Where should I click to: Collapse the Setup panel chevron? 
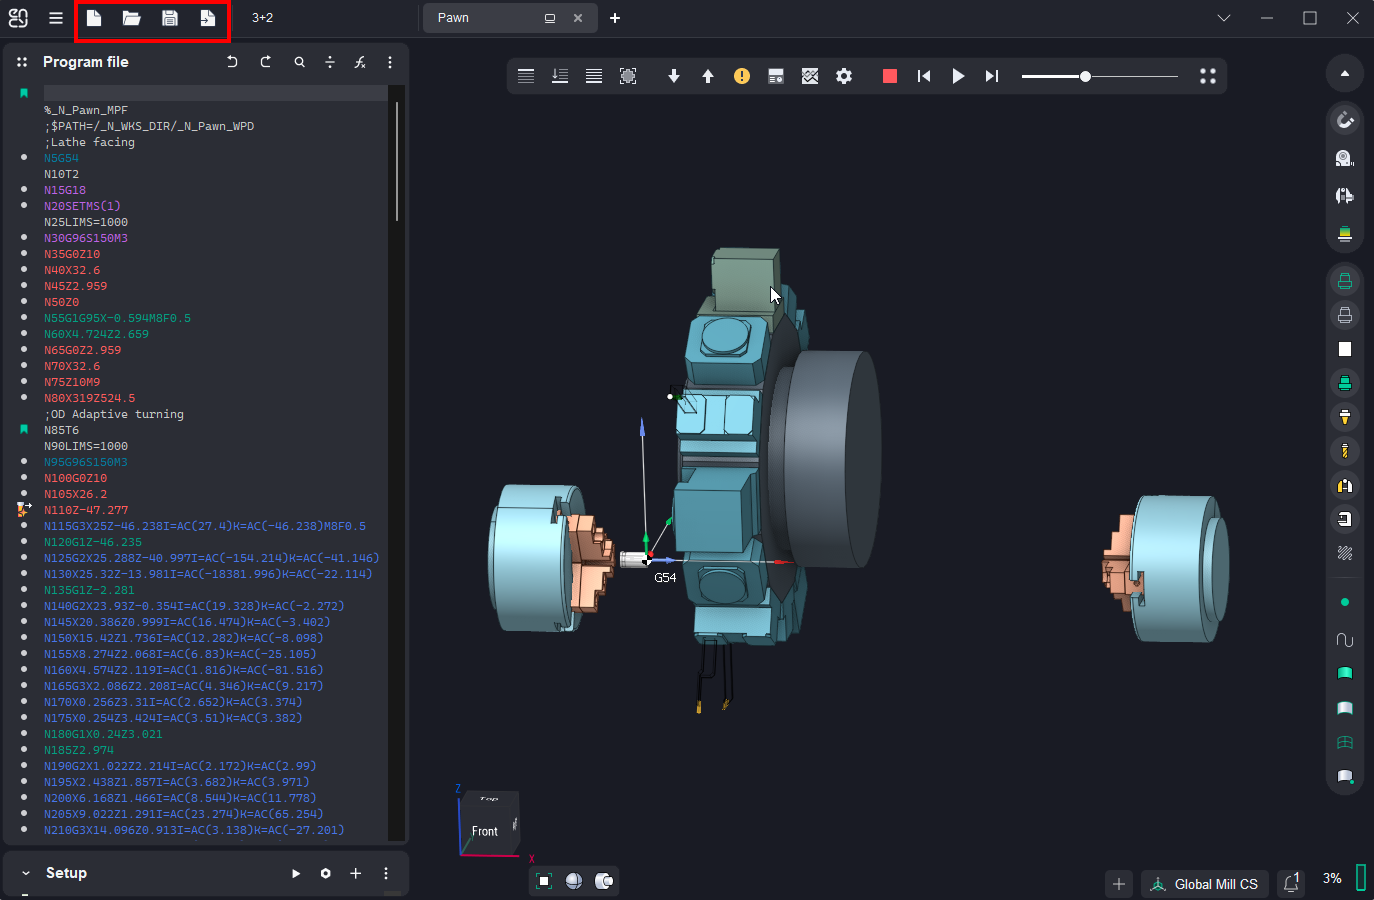click(x=26, y=873)
